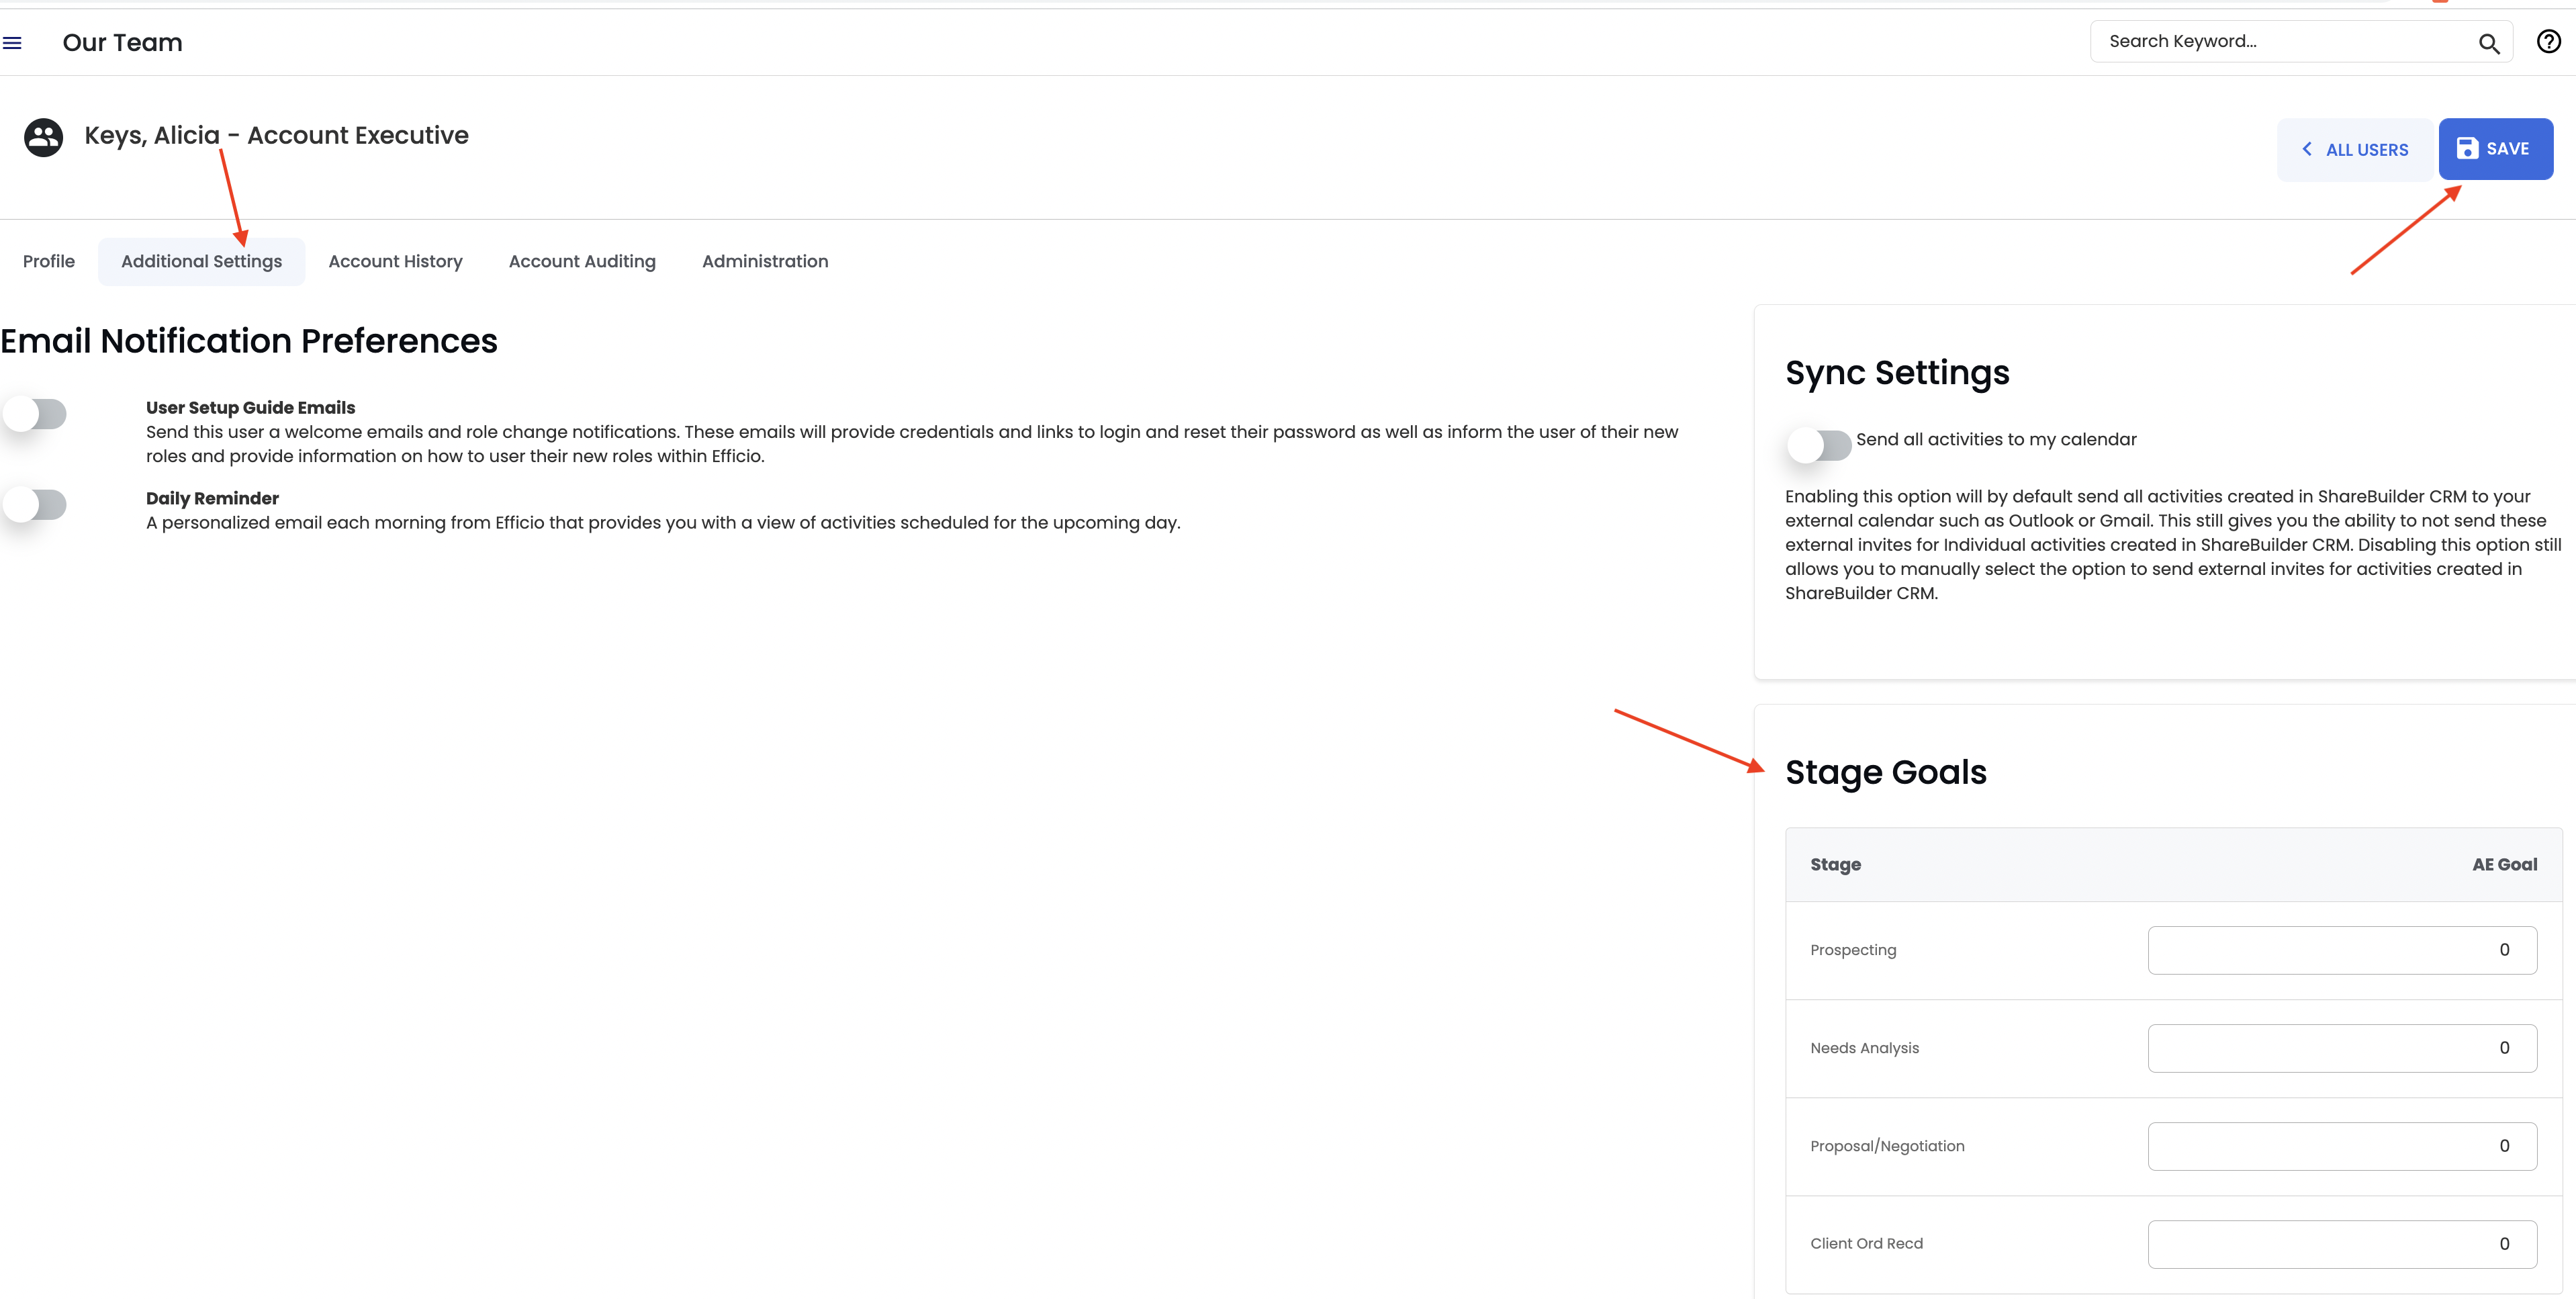Open the hamburger navigation menu
Viewport: 2576px width, 1299px height.
click(x=12, y=43)
